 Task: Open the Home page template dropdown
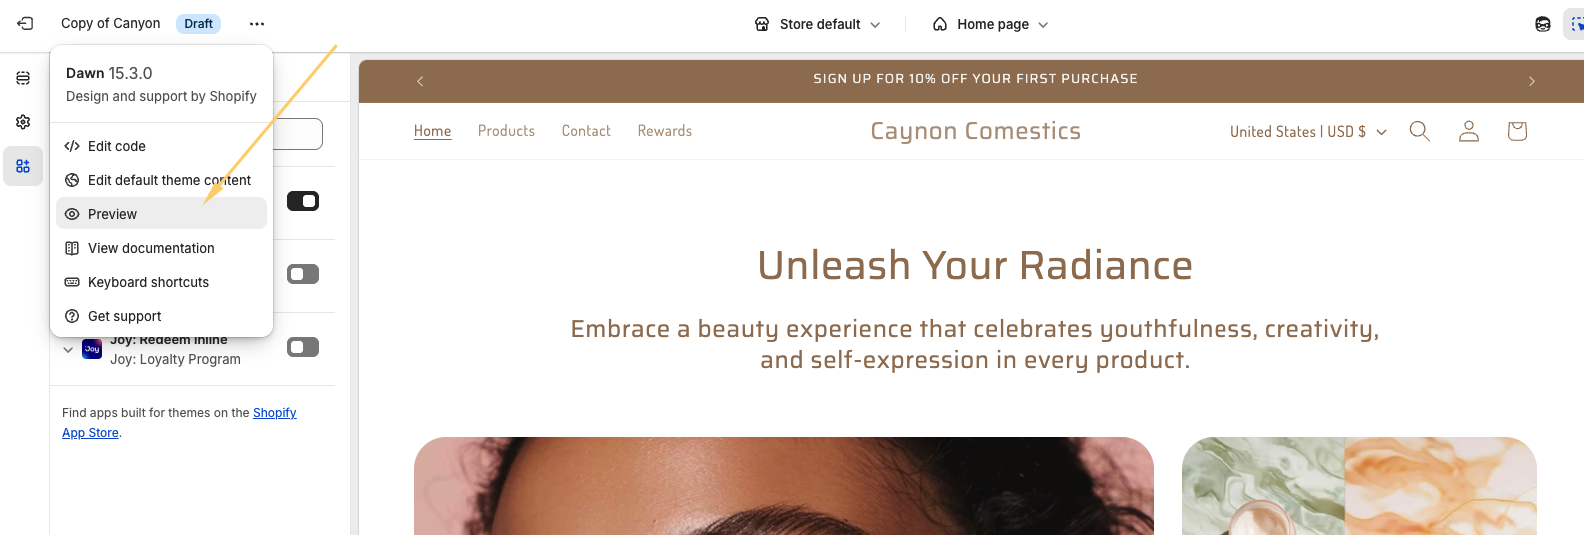pyautogui.click(x=990, y=24)
